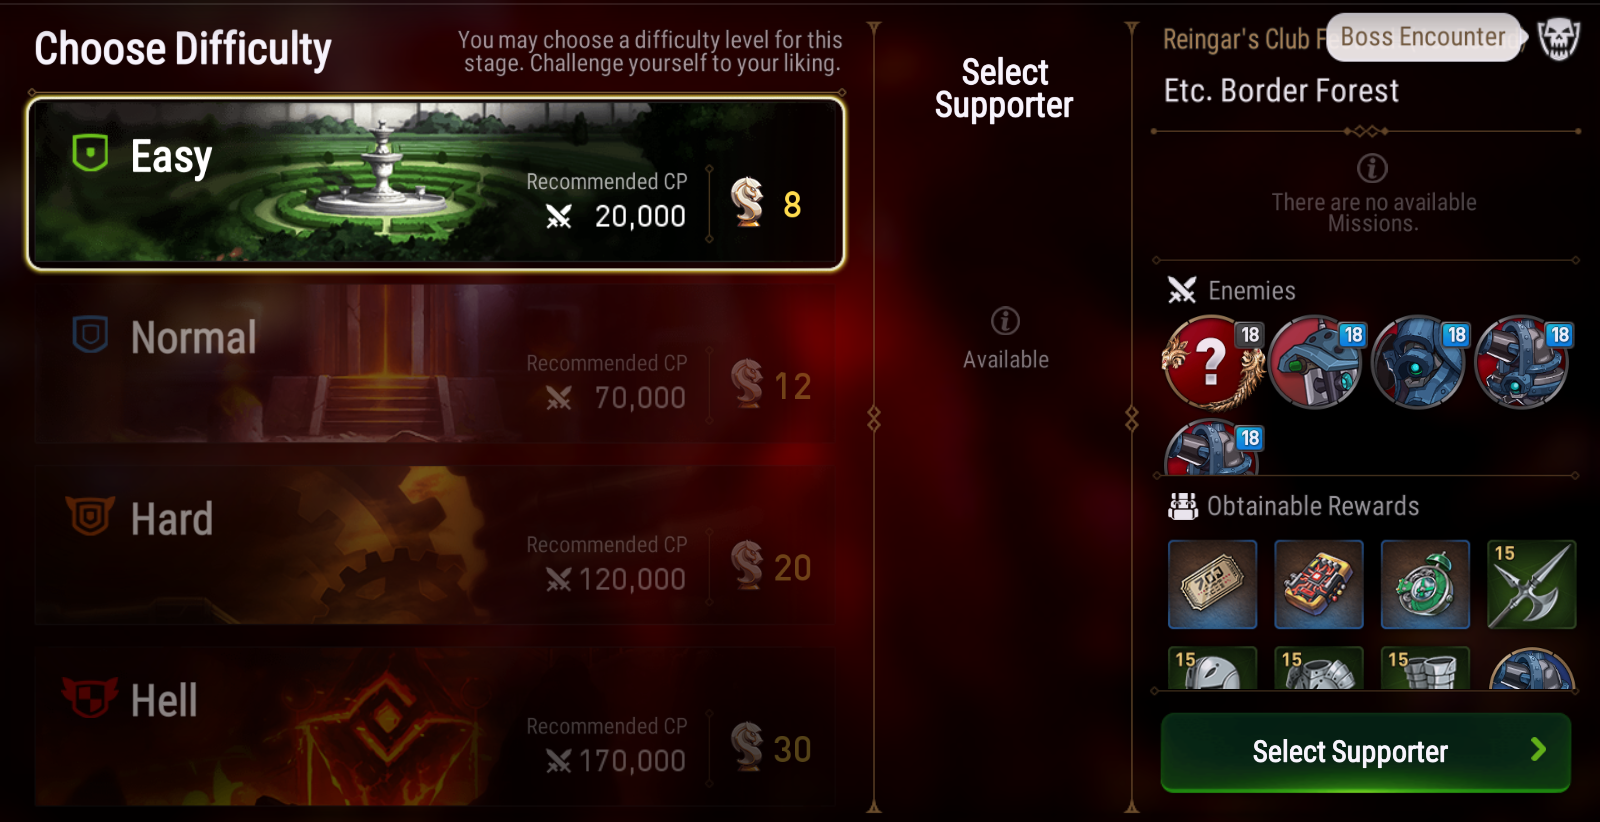Pick the Hard difficulty level
Image resolution: width=1600 pixels, height=822 pixels.
(x=436, y=545)
